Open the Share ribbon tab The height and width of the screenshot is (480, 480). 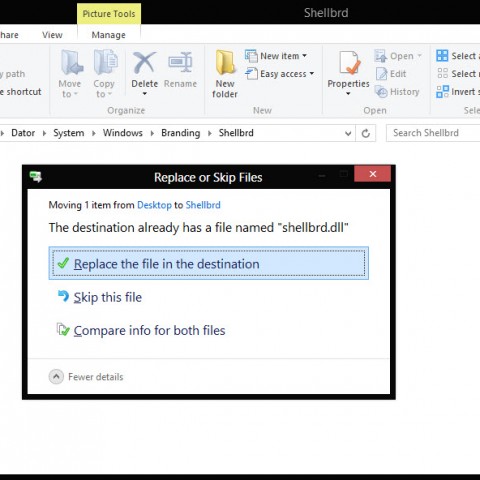tap(9, 35)
